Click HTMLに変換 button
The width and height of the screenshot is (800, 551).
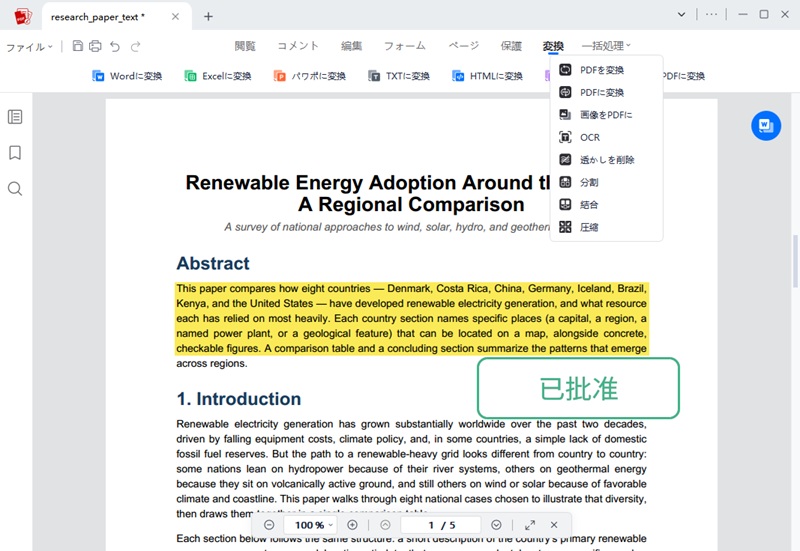(x=487, y=76)
